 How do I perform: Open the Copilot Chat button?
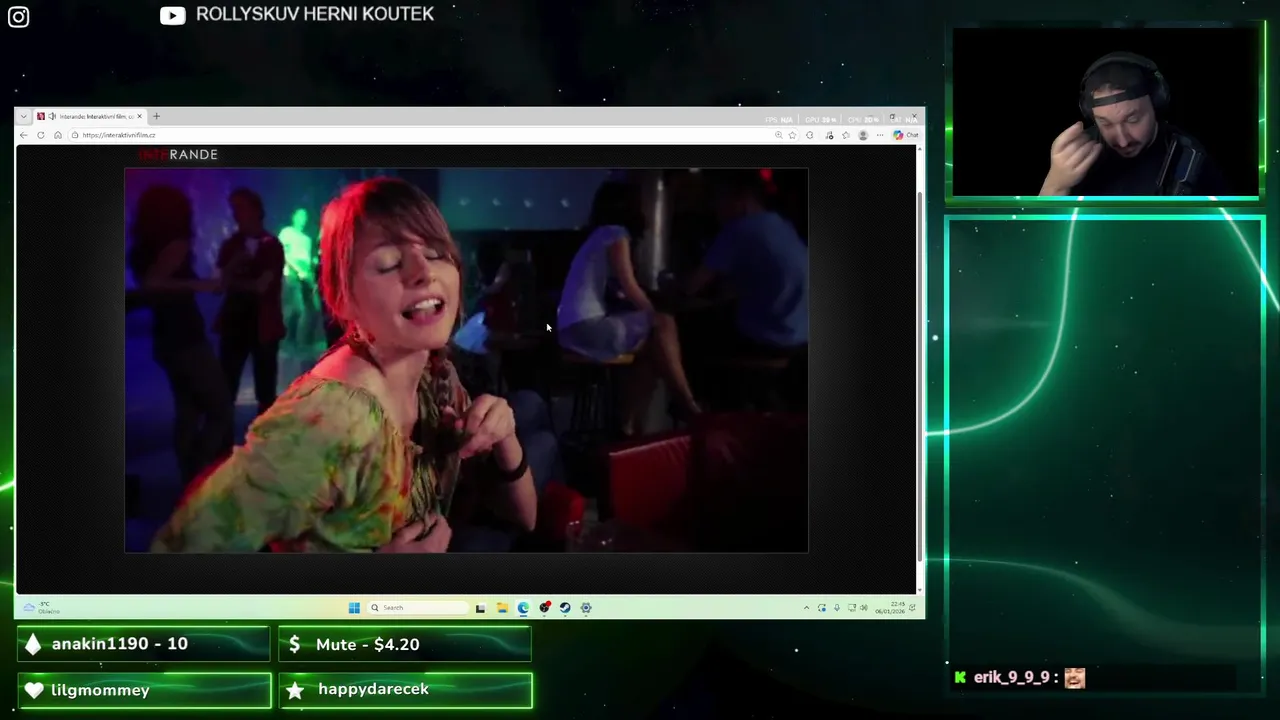point(906,135)
